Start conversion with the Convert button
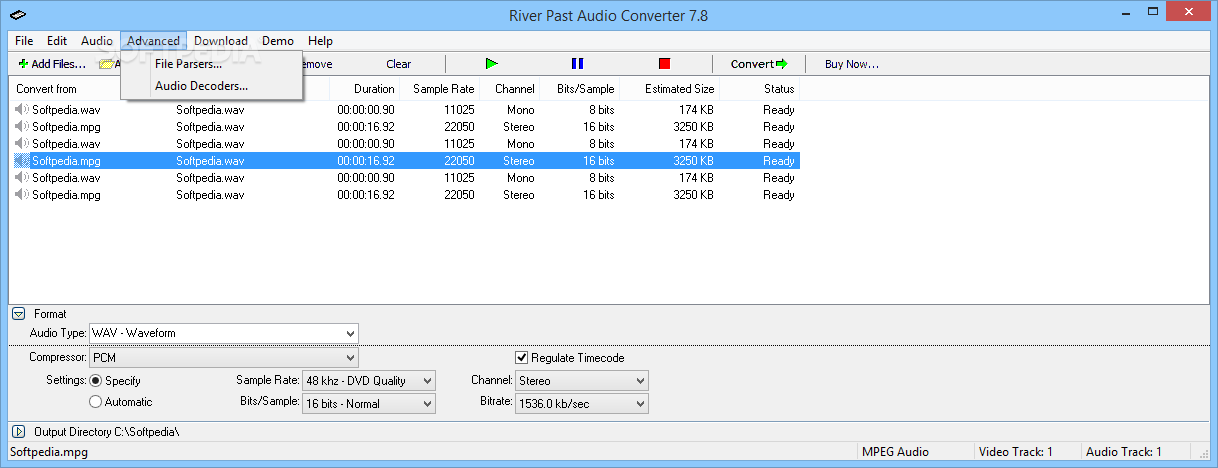The height and width of the screenshot is (468, 1218). pos(759,64)
